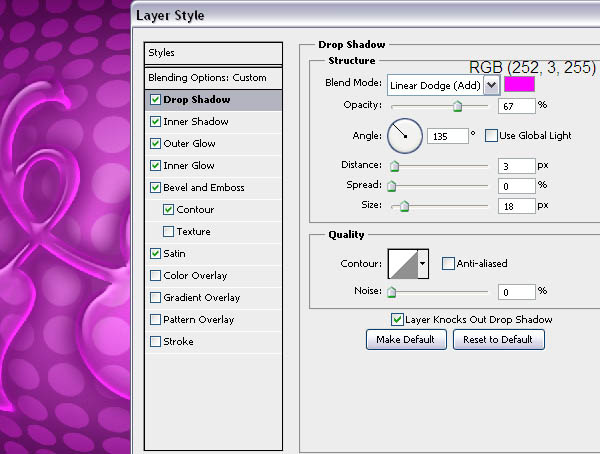This screenshot has width=600, height=454.
Task: Enable the Stroke effect checkbox
Action: pyautogui.click(x=155, y=342)
